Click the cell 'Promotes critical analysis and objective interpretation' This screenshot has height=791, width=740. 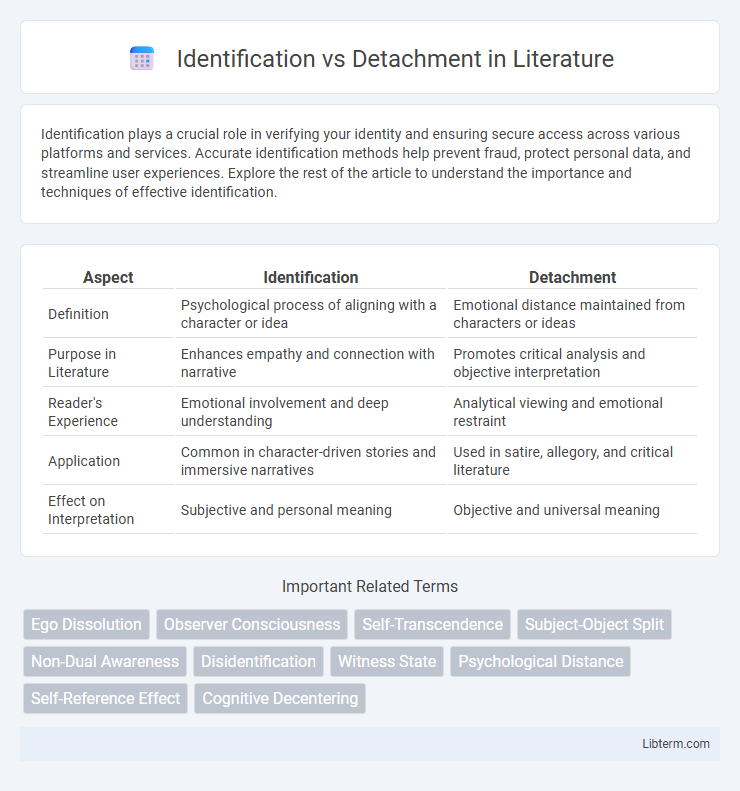click(572, 363)
